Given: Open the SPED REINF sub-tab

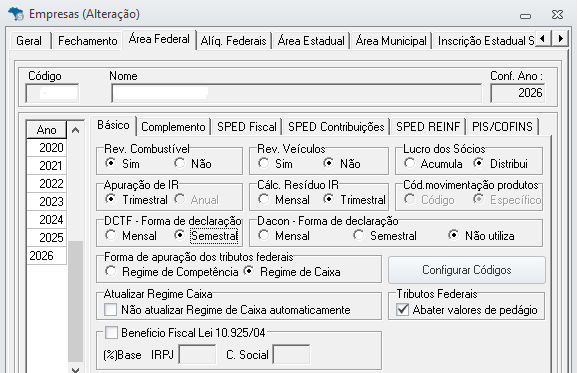Looking at the screenshot, I should [428, 127].
